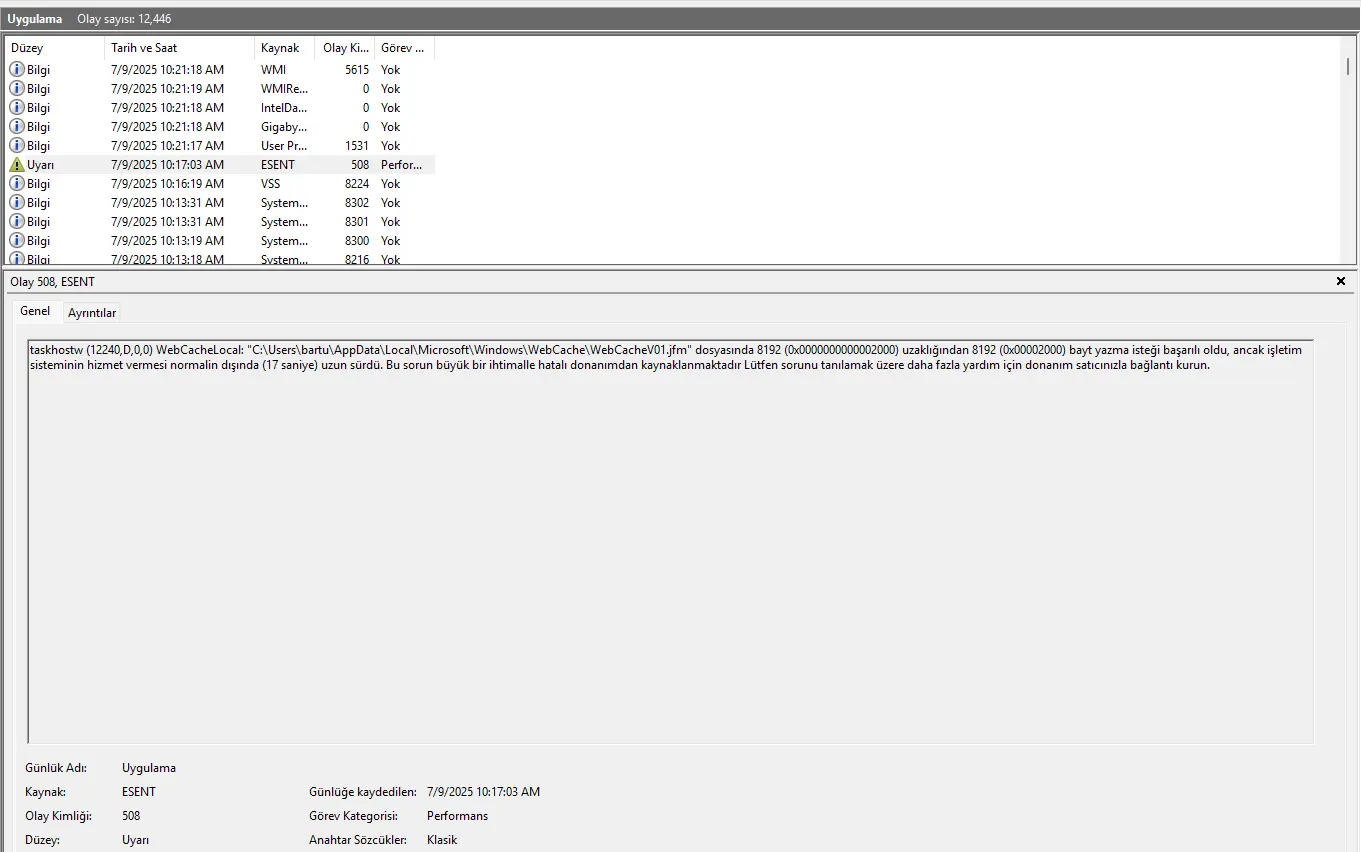Viewport: 1361px width, 852px height.
Task: Select source cell Gigaby...
Action: pos(284,127)
